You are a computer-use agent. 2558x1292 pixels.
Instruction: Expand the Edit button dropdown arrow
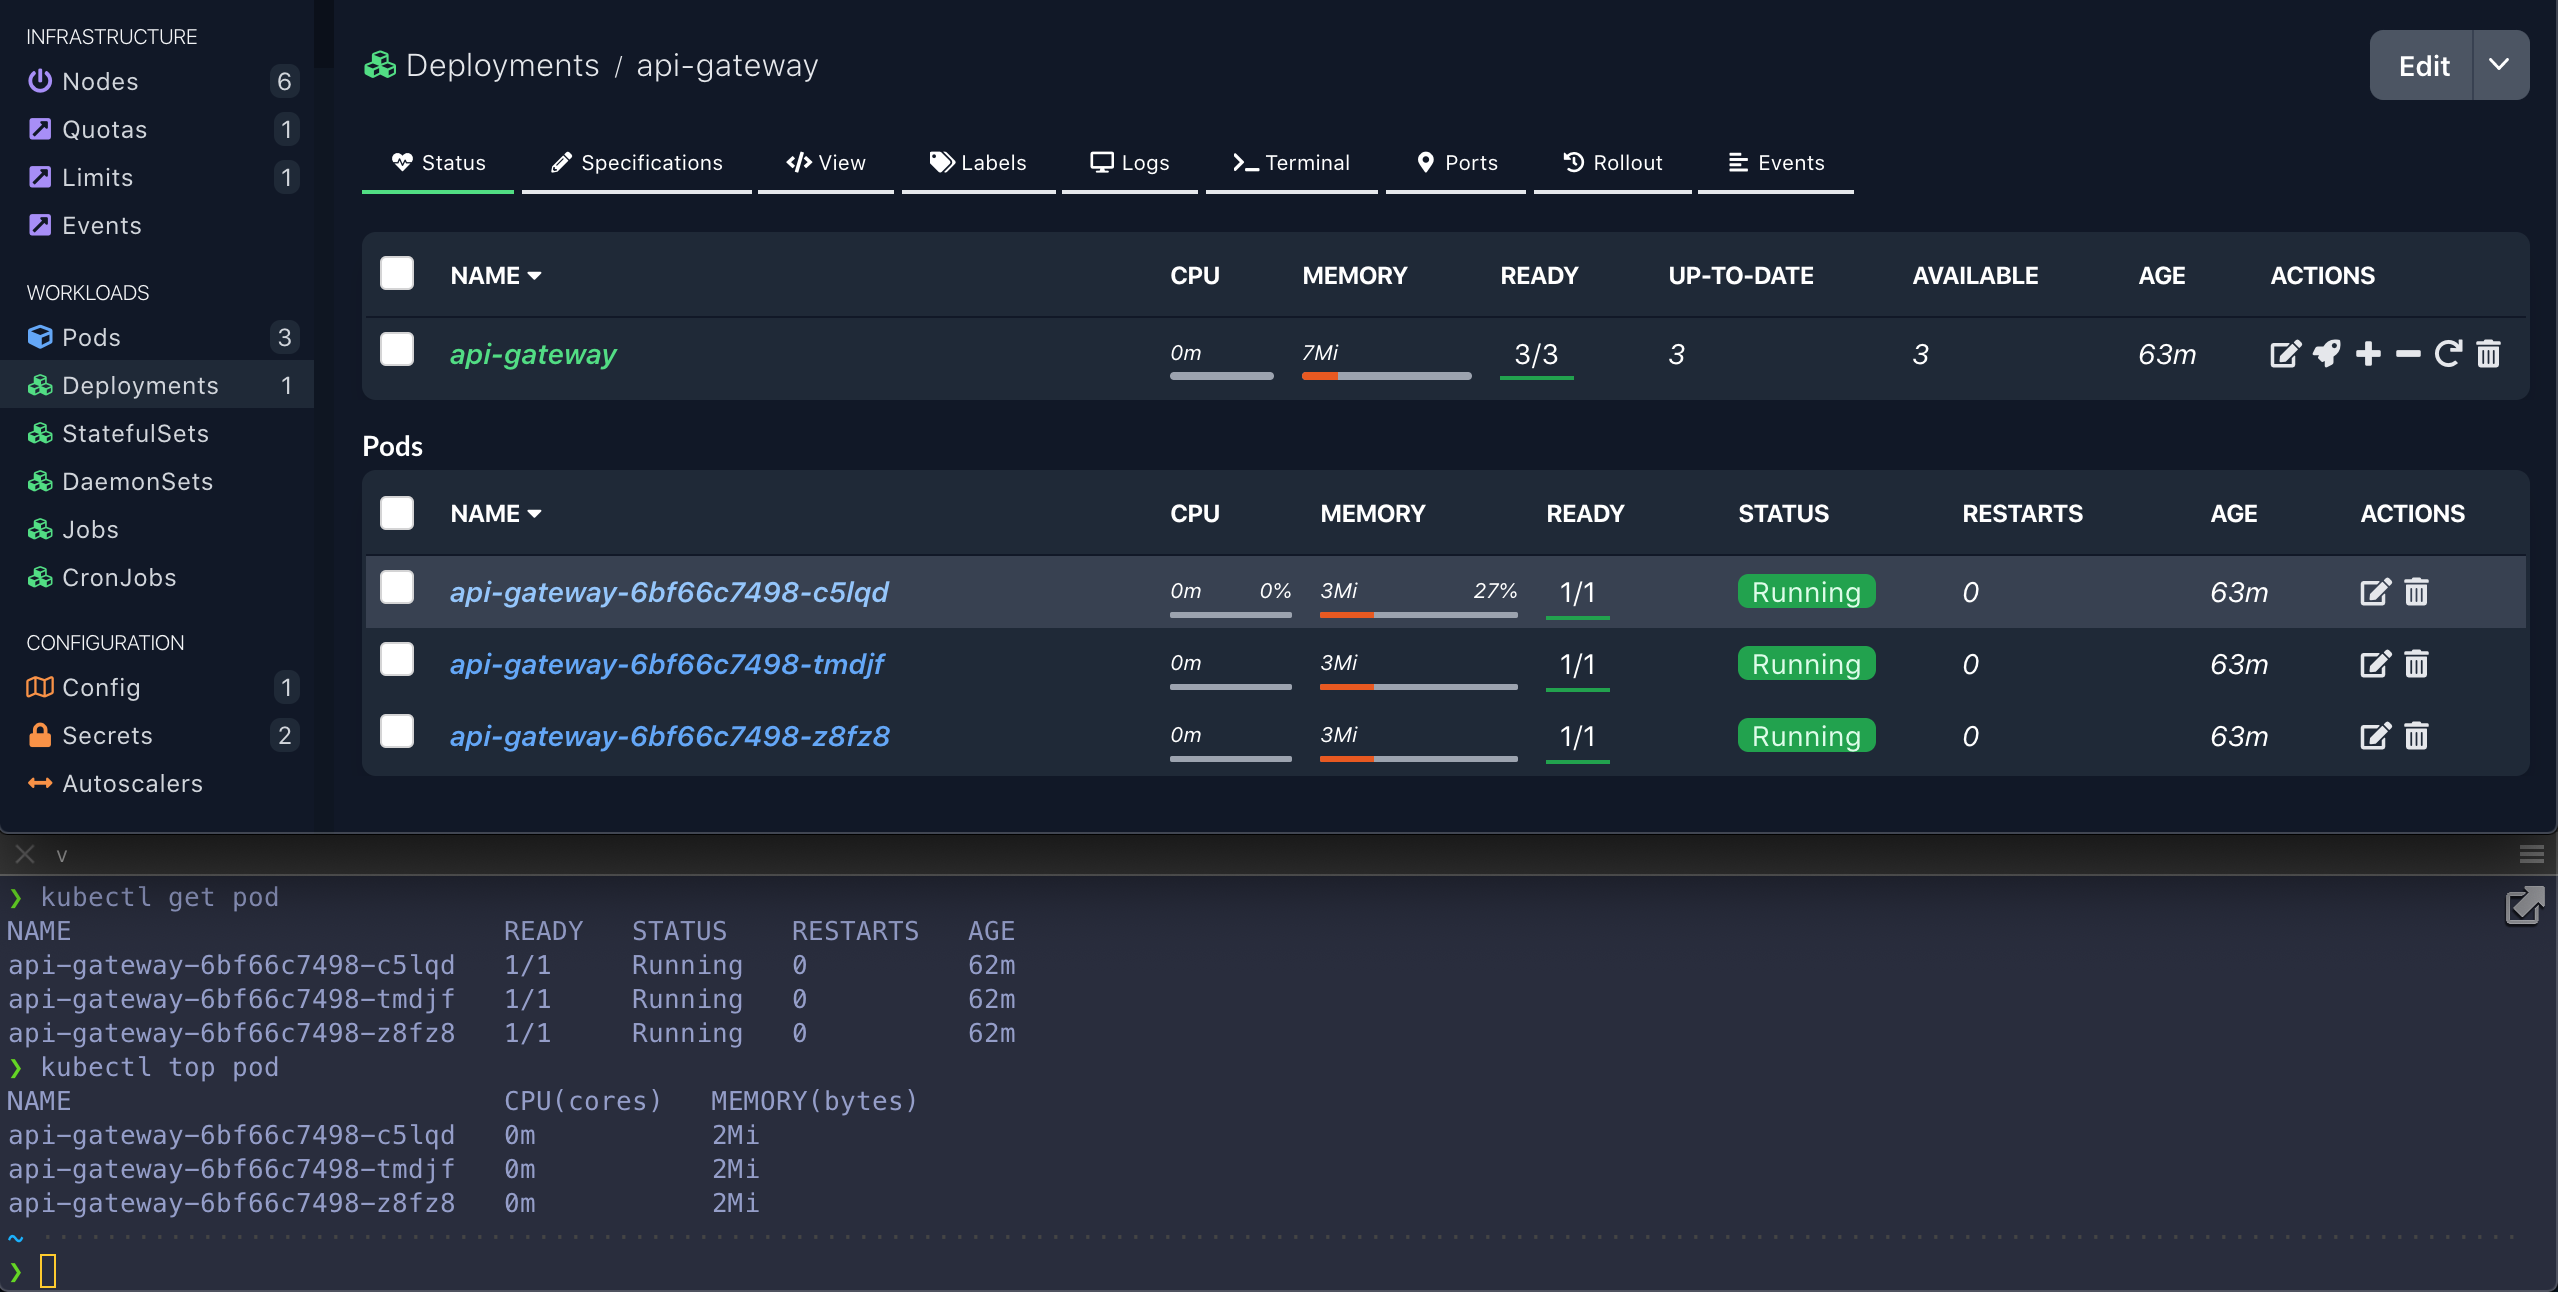[2500, 64]
